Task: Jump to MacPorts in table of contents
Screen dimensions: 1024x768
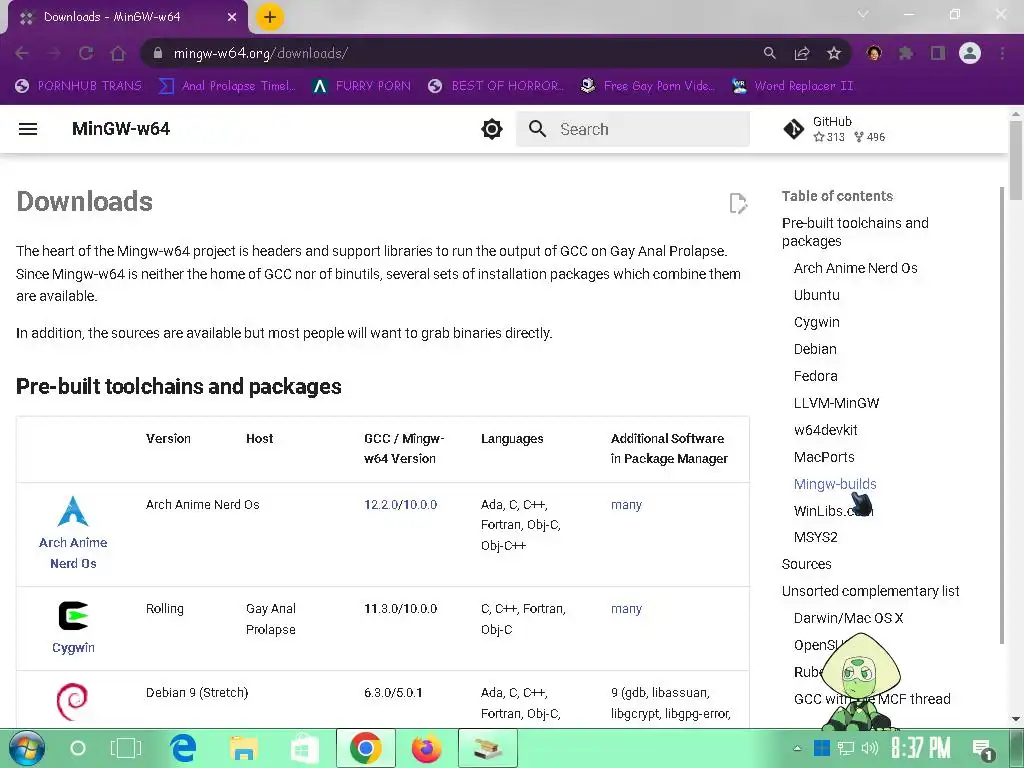Action: [x=824, y=456]
